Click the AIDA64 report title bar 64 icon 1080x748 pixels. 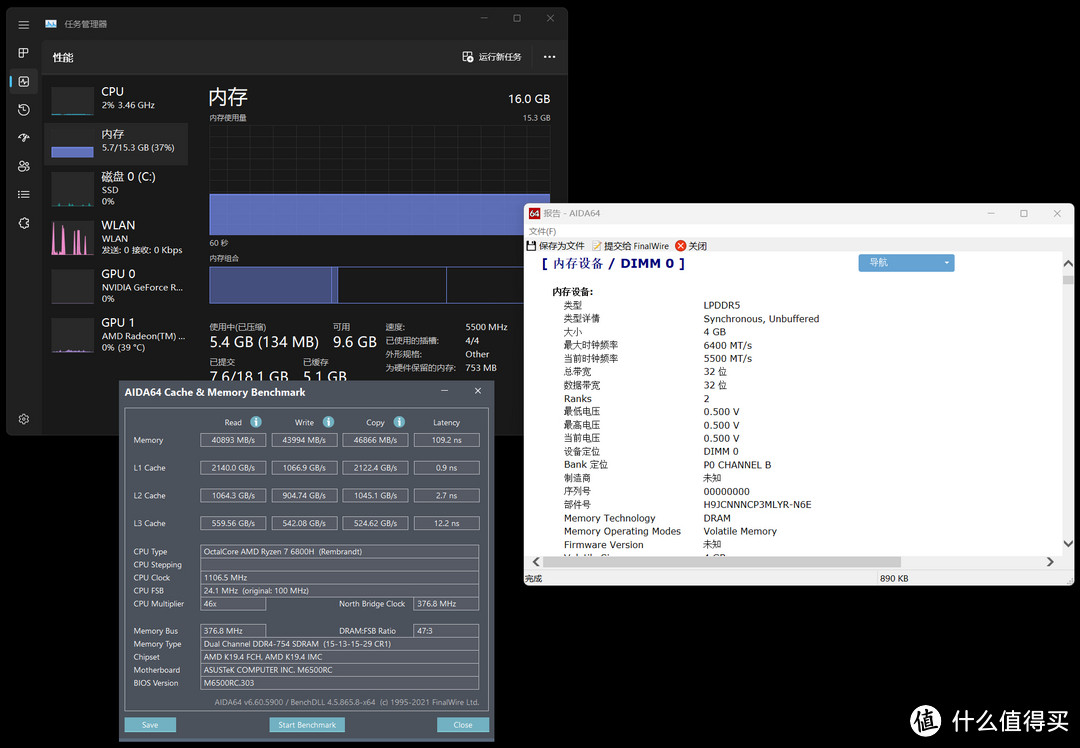coord(534,214)
